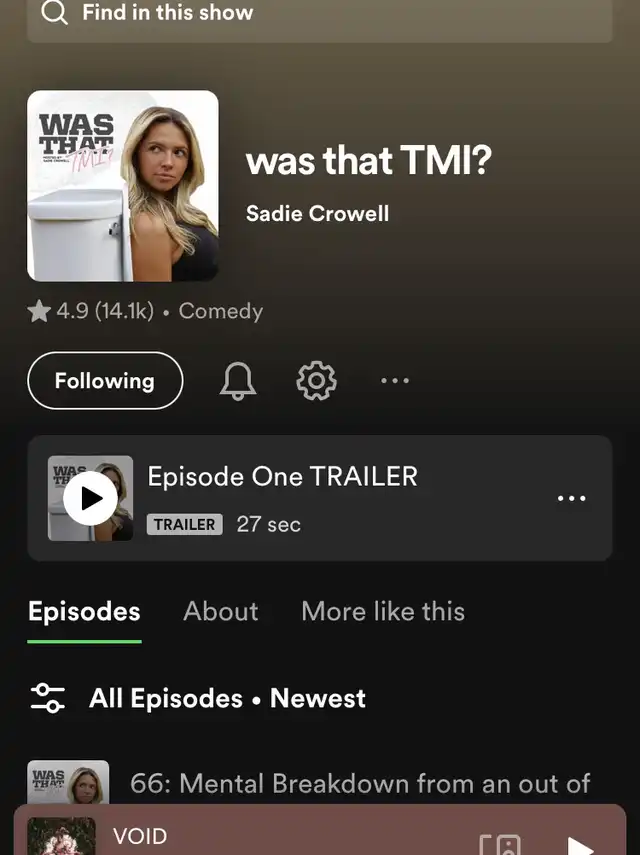Open show settings gear icon
Screen dimensions: 640x855
click(x=316, y=381)
